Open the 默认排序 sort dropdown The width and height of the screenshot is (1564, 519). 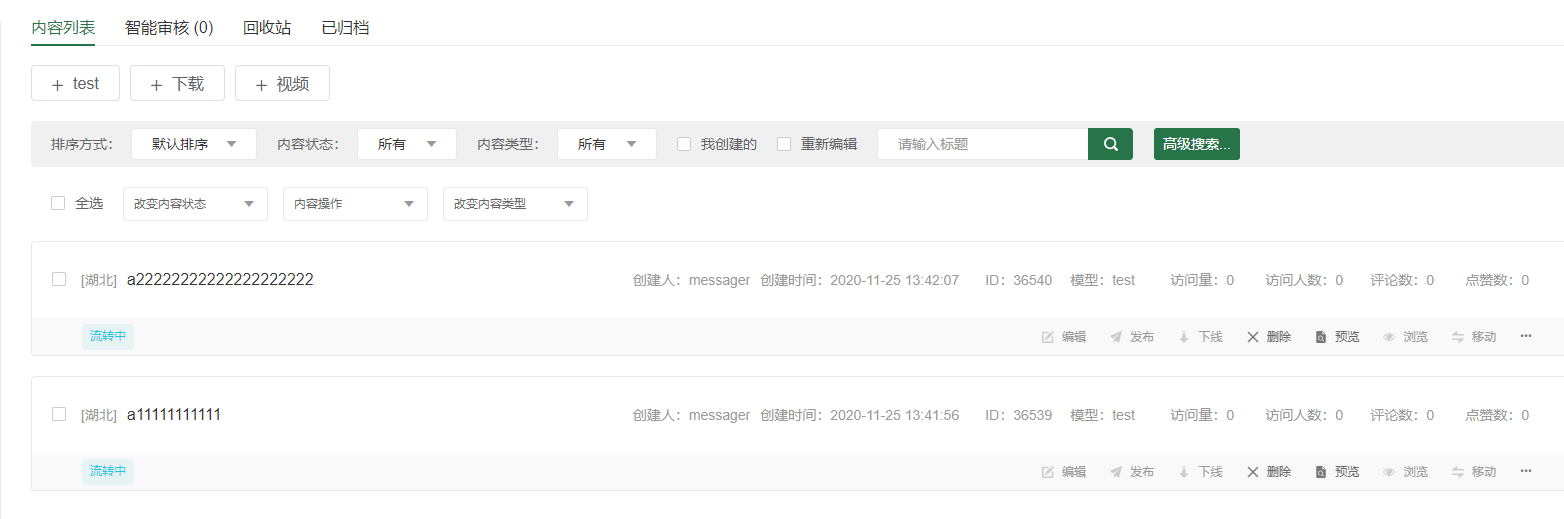pyautogui.click(x=194, y=144)
